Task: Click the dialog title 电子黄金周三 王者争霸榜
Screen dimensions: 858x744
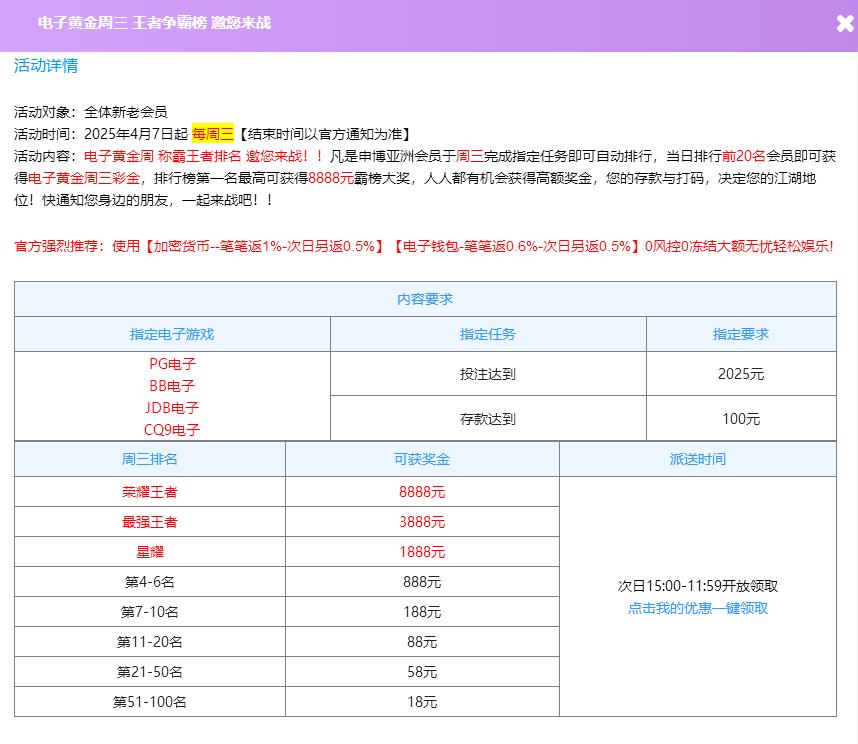Action: (x=154, y=23)
